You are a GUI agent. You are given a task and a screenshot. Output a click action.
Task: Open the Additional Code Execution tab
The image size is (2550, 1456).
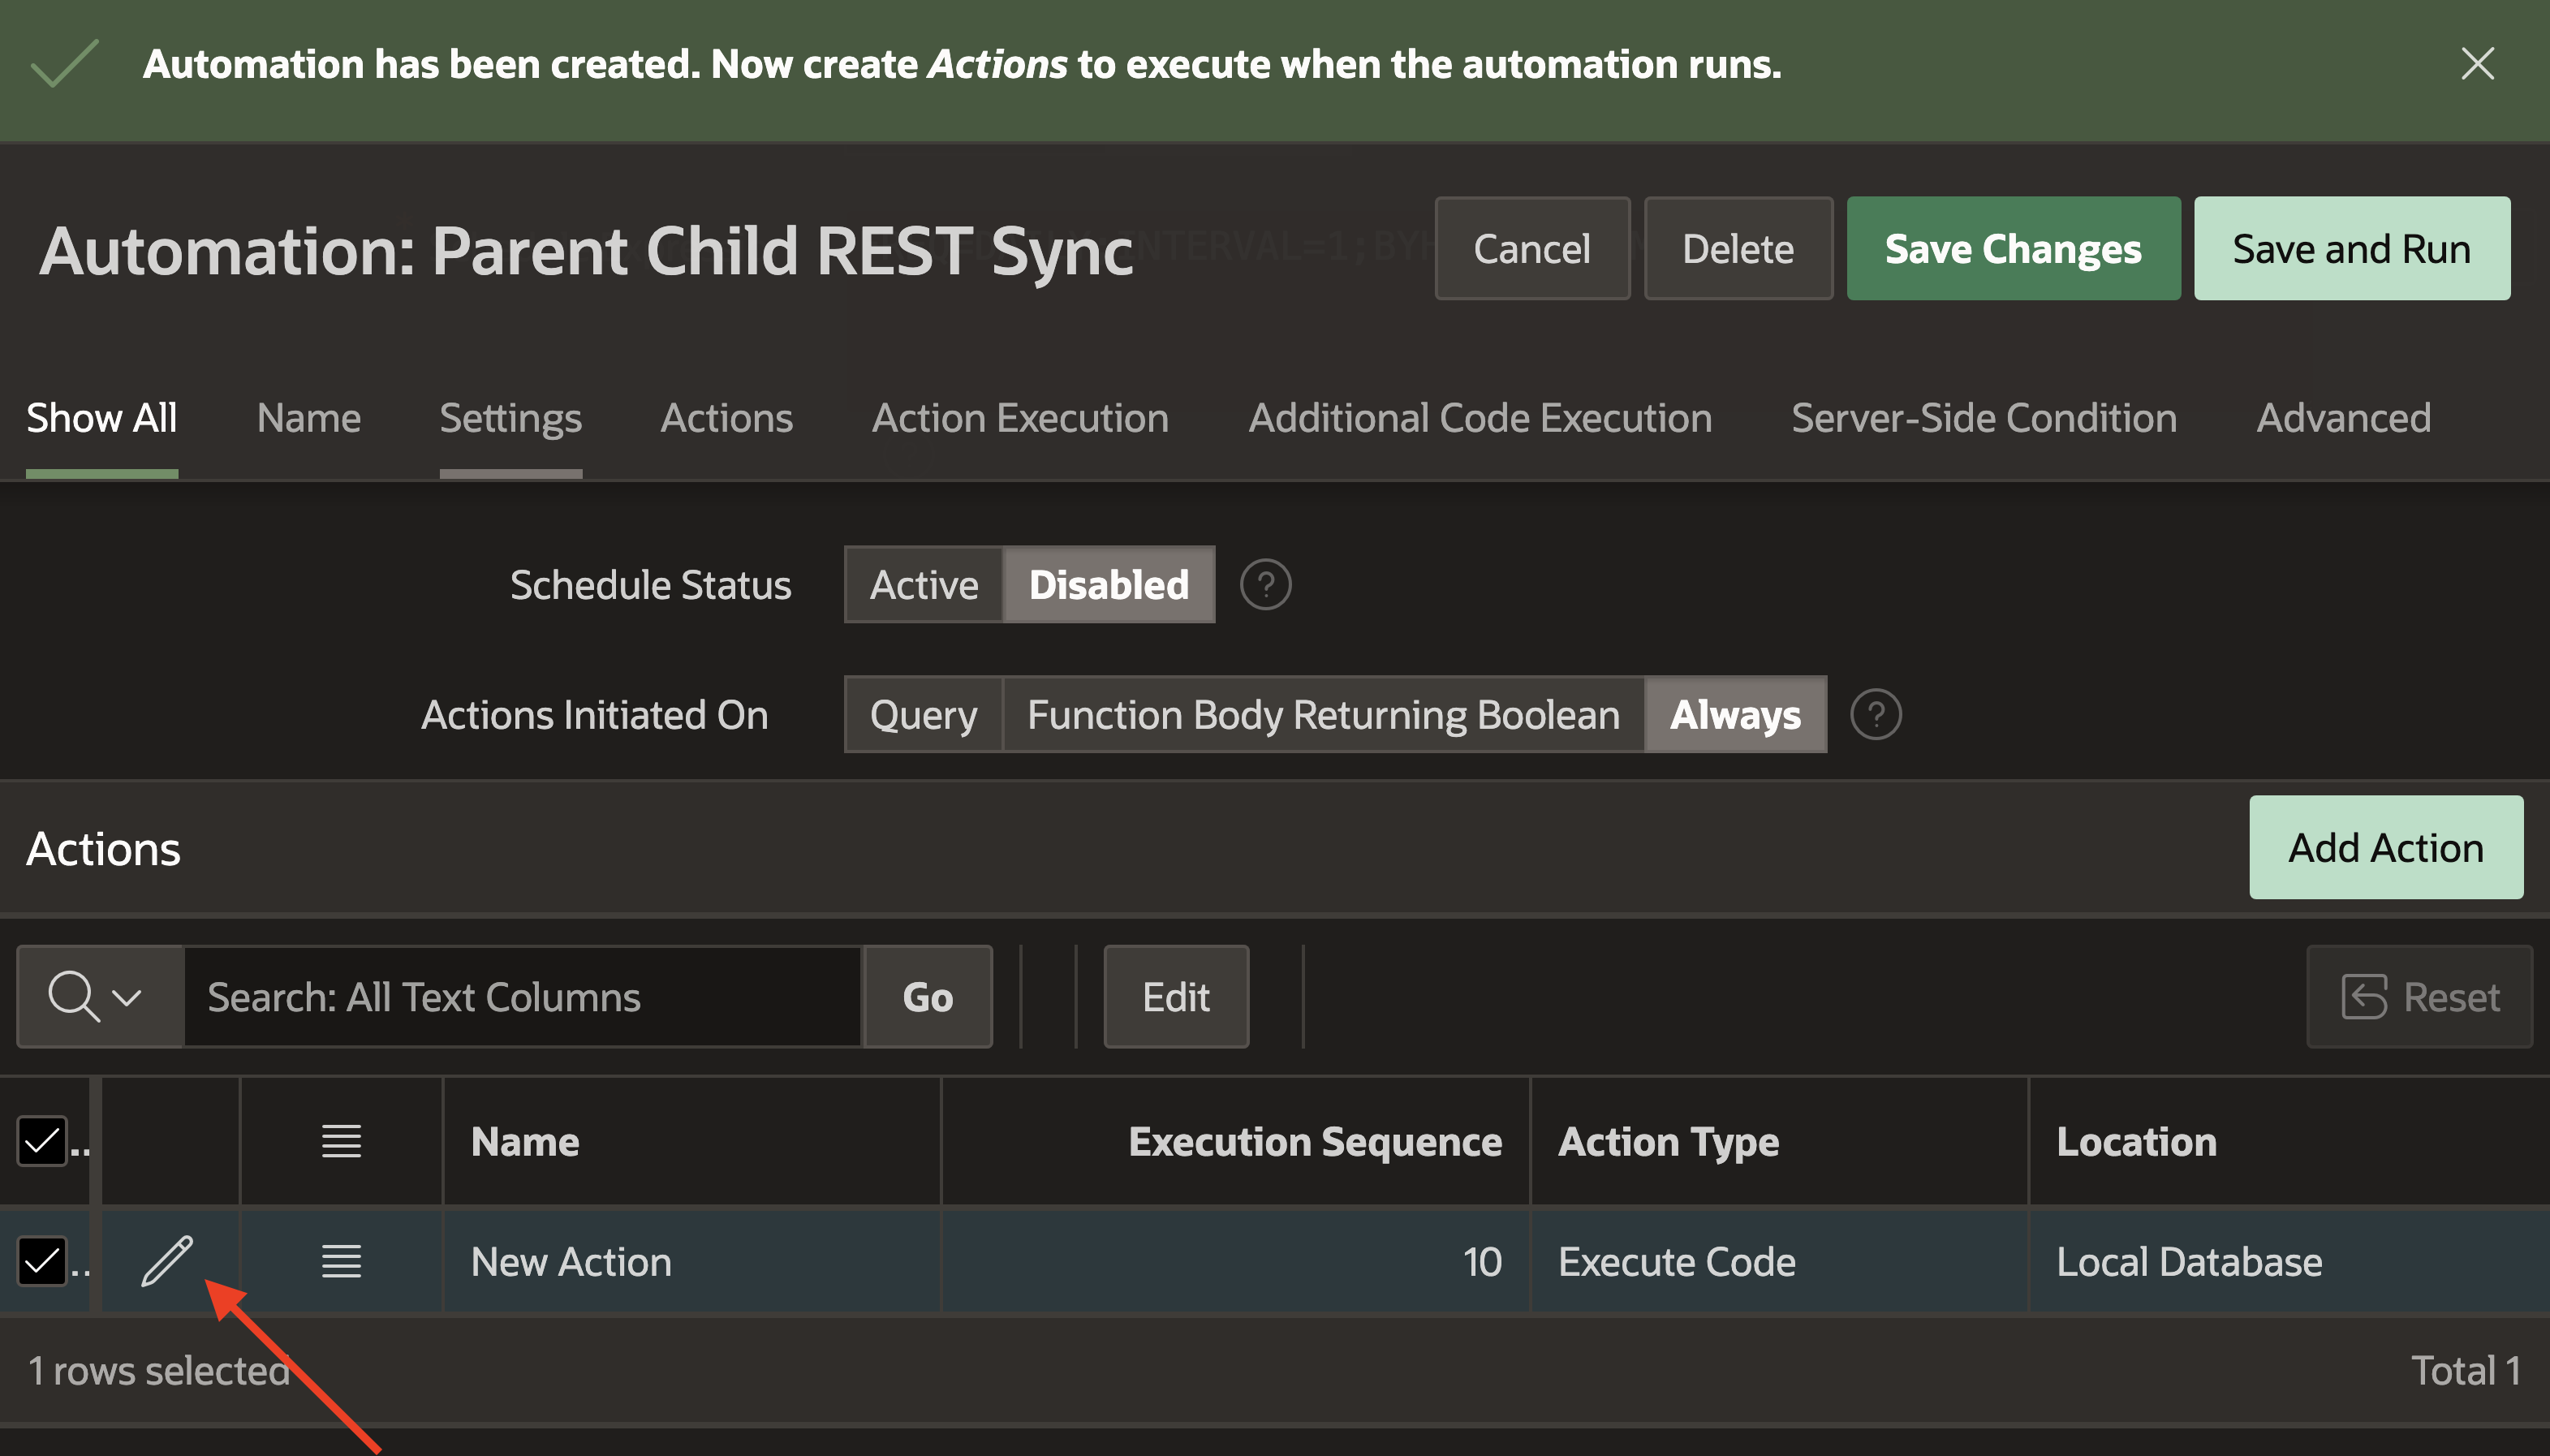point(1479,418)
